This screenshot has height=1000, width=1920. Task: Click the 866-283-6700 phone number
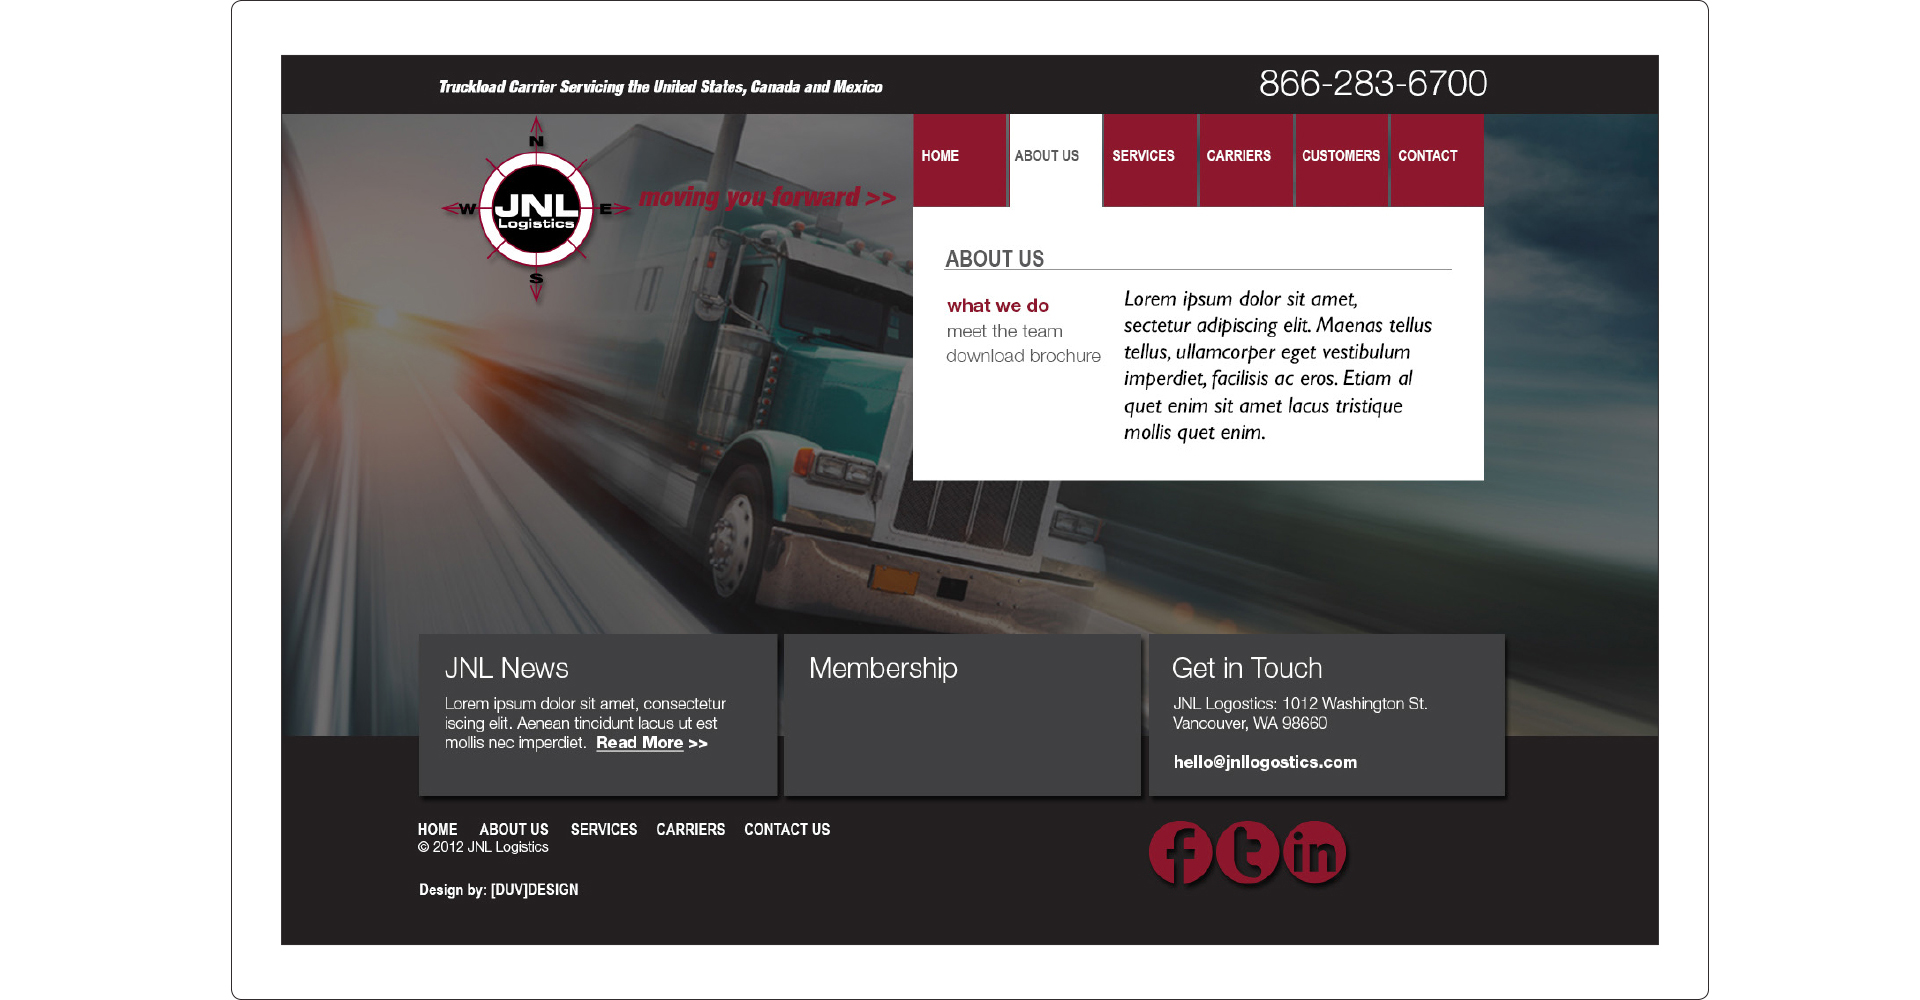(x=1373, y=83)
